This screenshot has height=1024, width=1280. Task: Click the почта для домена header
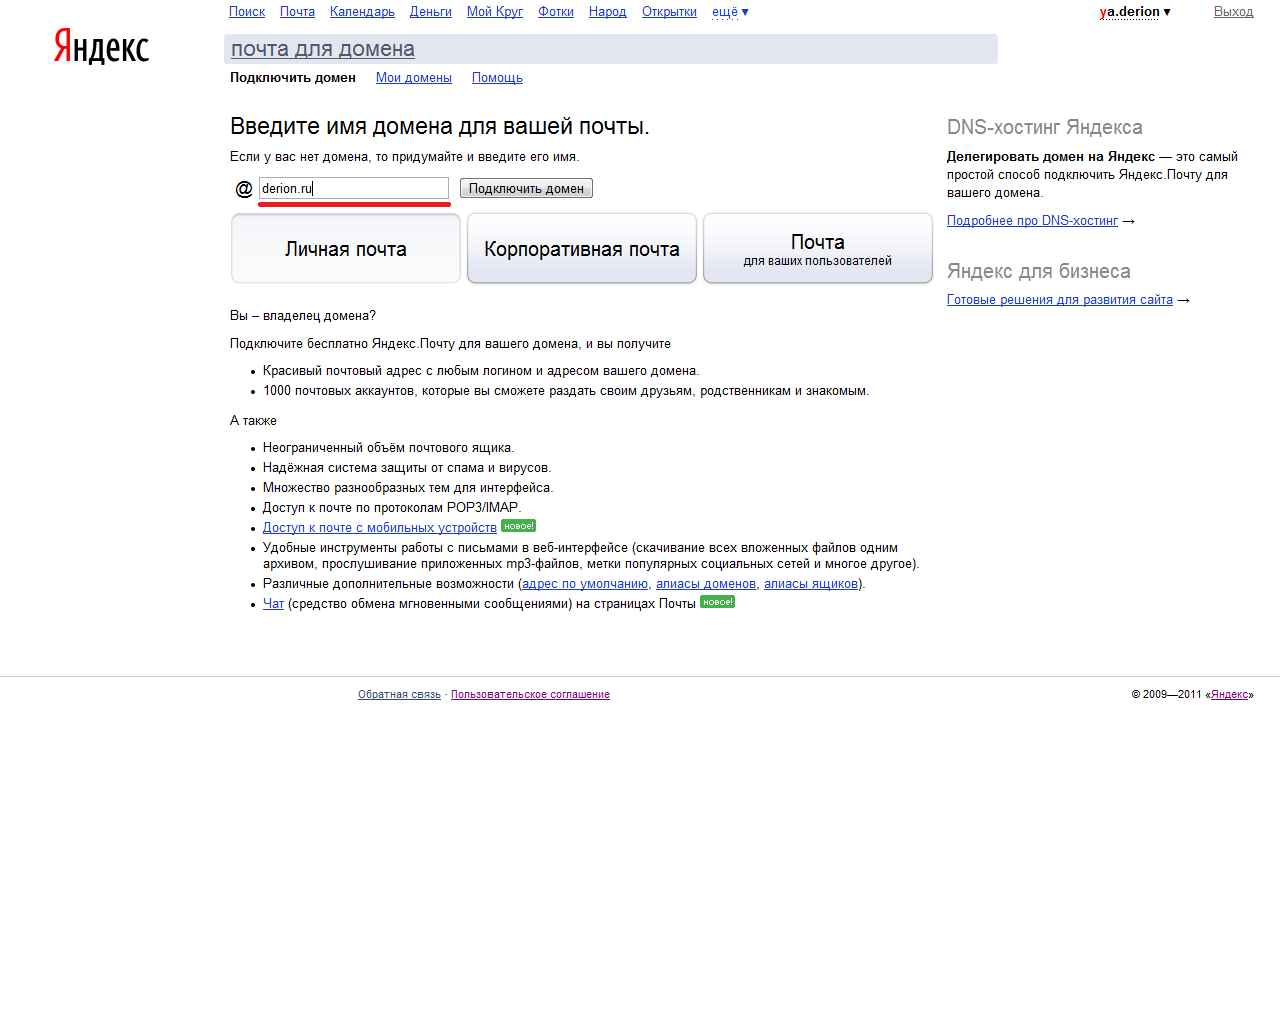pos(323,49)
